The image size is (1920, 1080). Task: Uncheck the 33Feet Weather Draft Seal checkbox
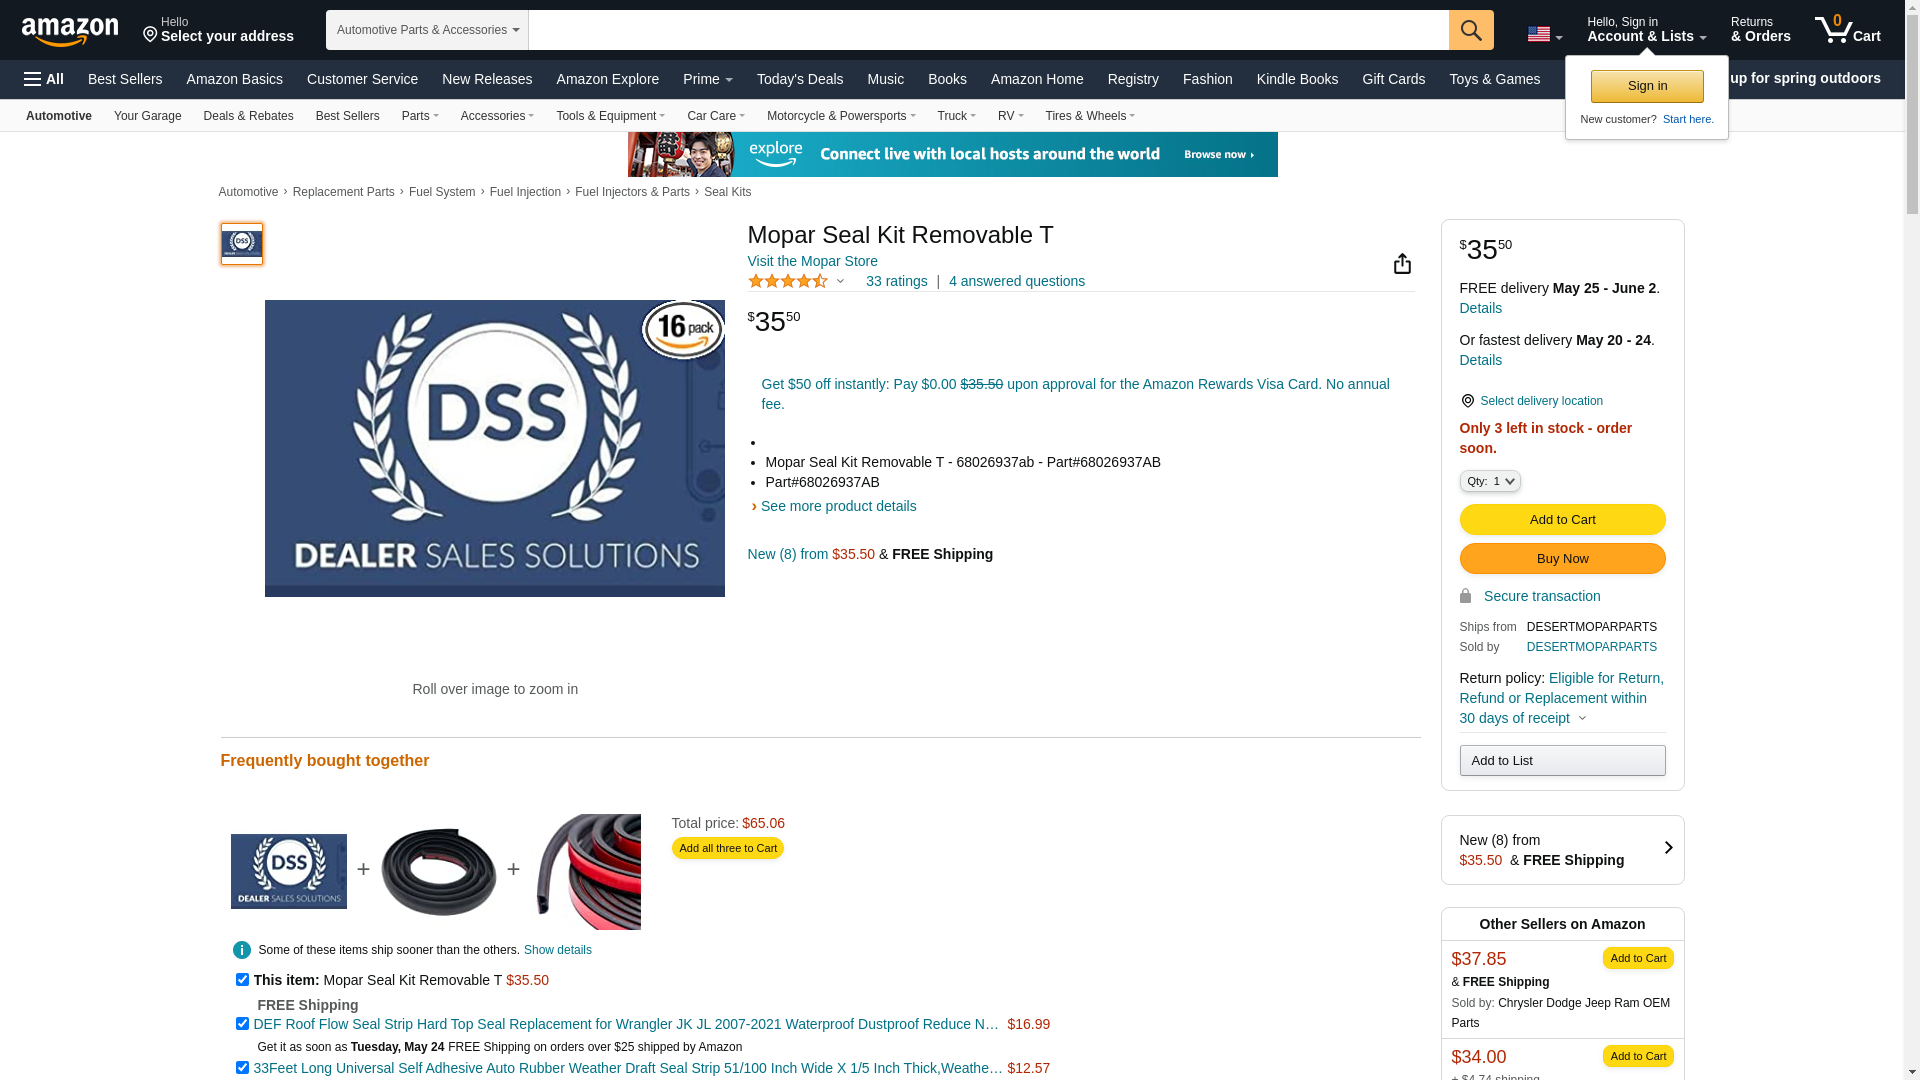pos(242,1068)
